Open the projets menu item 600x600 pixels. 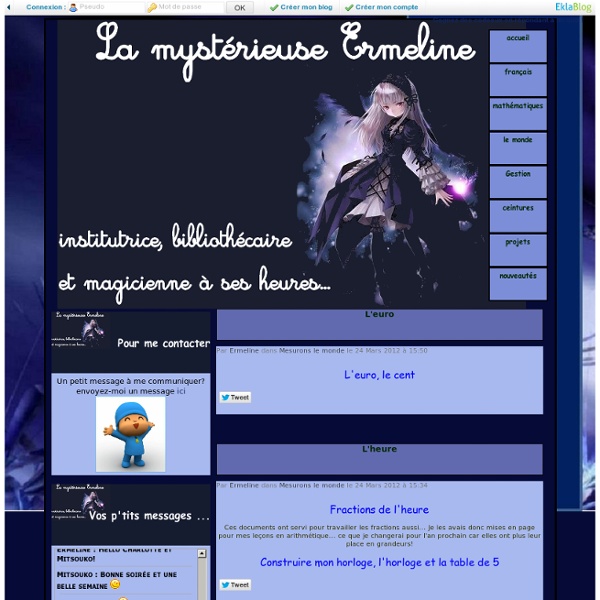(518, 250)
